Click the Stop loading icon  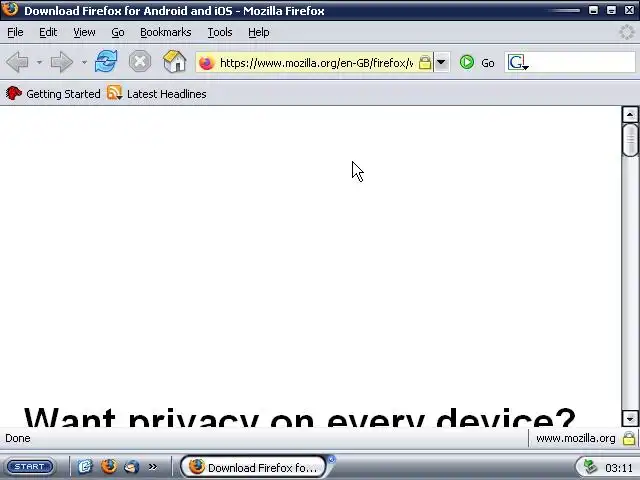[x=140, y=62]
